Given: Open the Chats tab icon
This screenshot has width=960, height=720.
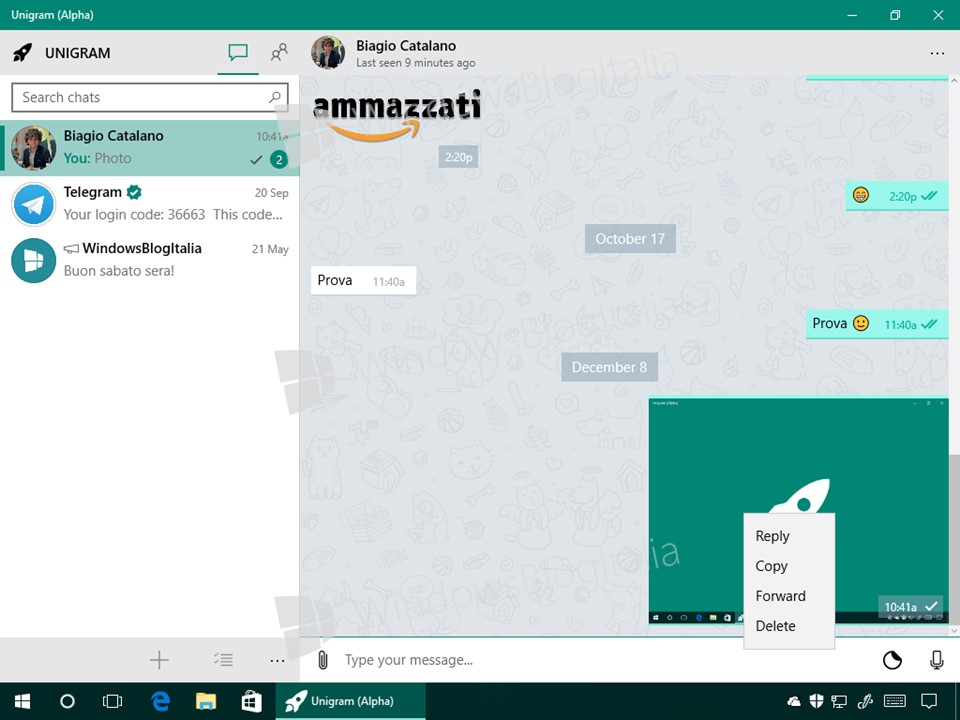Looking at the screenshot, I should click(238, 53).
